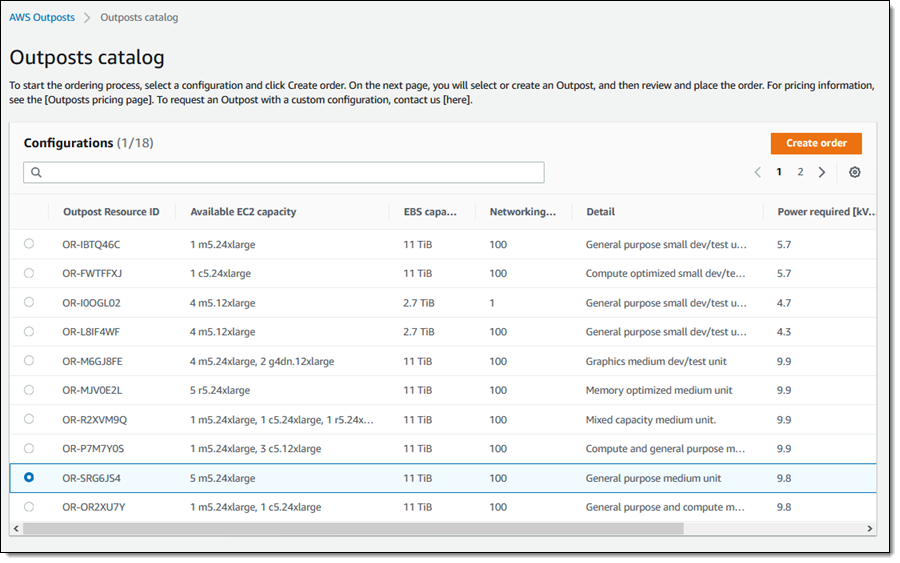
Task: Click OR-IBTQ46C resource ID
Action: click(91, 244)
